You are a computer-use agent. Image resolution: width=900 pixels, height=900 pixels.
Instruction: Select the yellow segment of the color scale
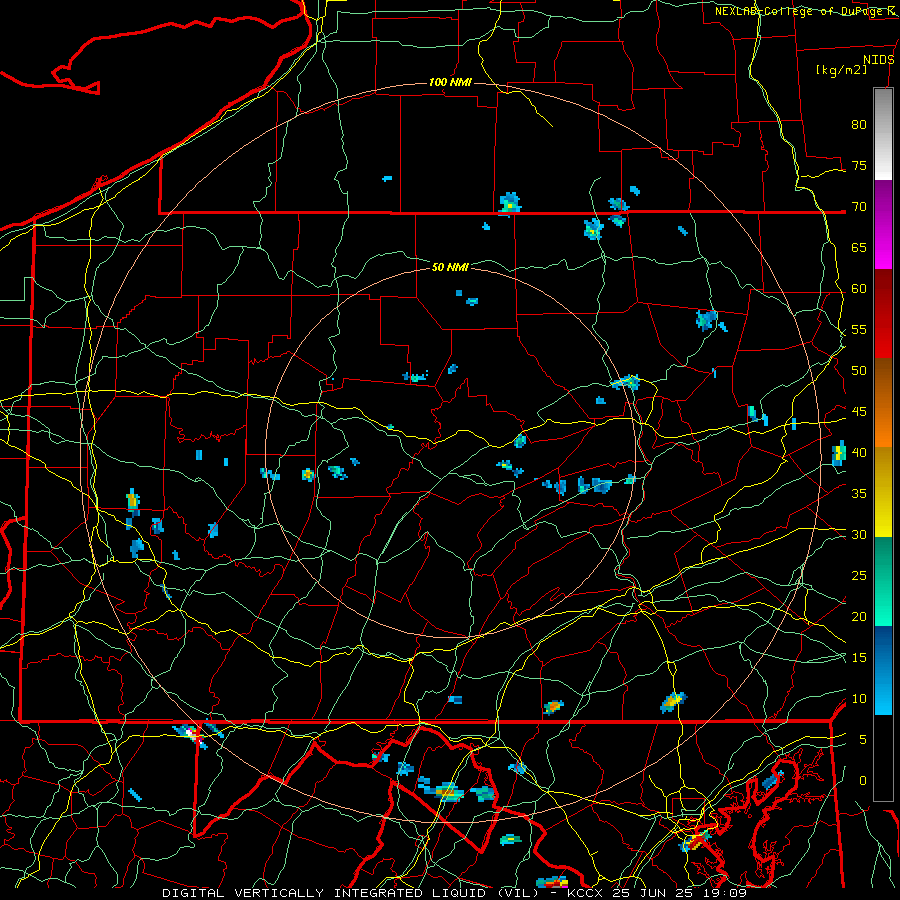coord(883,492)
